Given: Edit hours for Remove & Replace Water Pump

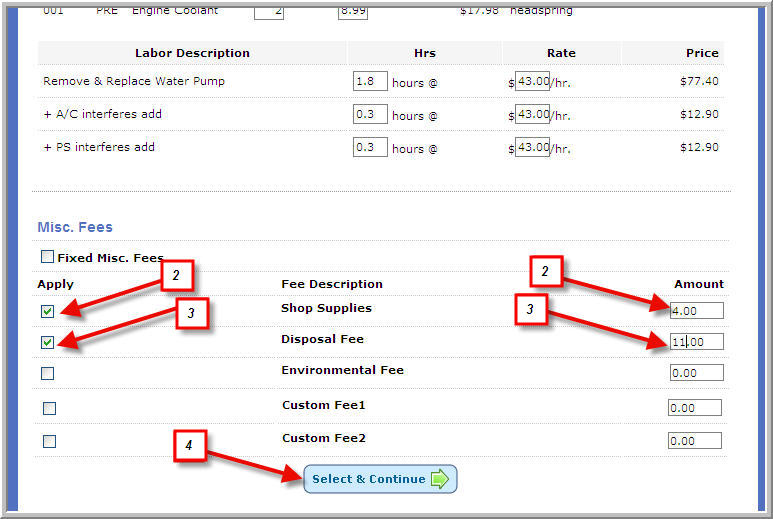Looking at the screenshot, I should [370, 81].
